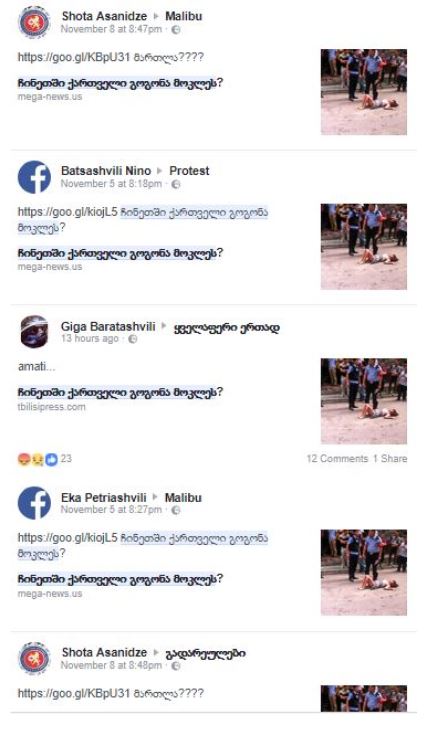Click Eka Petriashvili's Facebook logo avatar

click(x=34, y=503)
